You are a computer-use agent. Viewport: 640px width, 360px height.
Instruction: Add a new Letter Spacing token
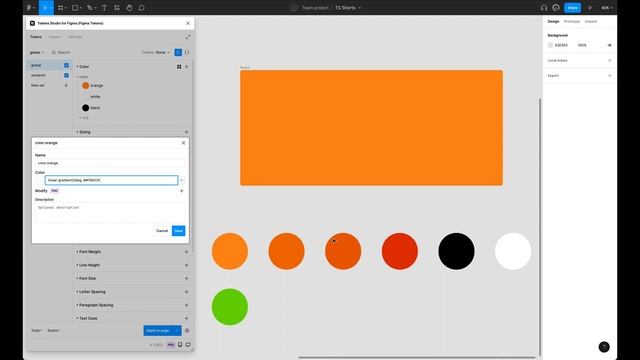(187, 292)
